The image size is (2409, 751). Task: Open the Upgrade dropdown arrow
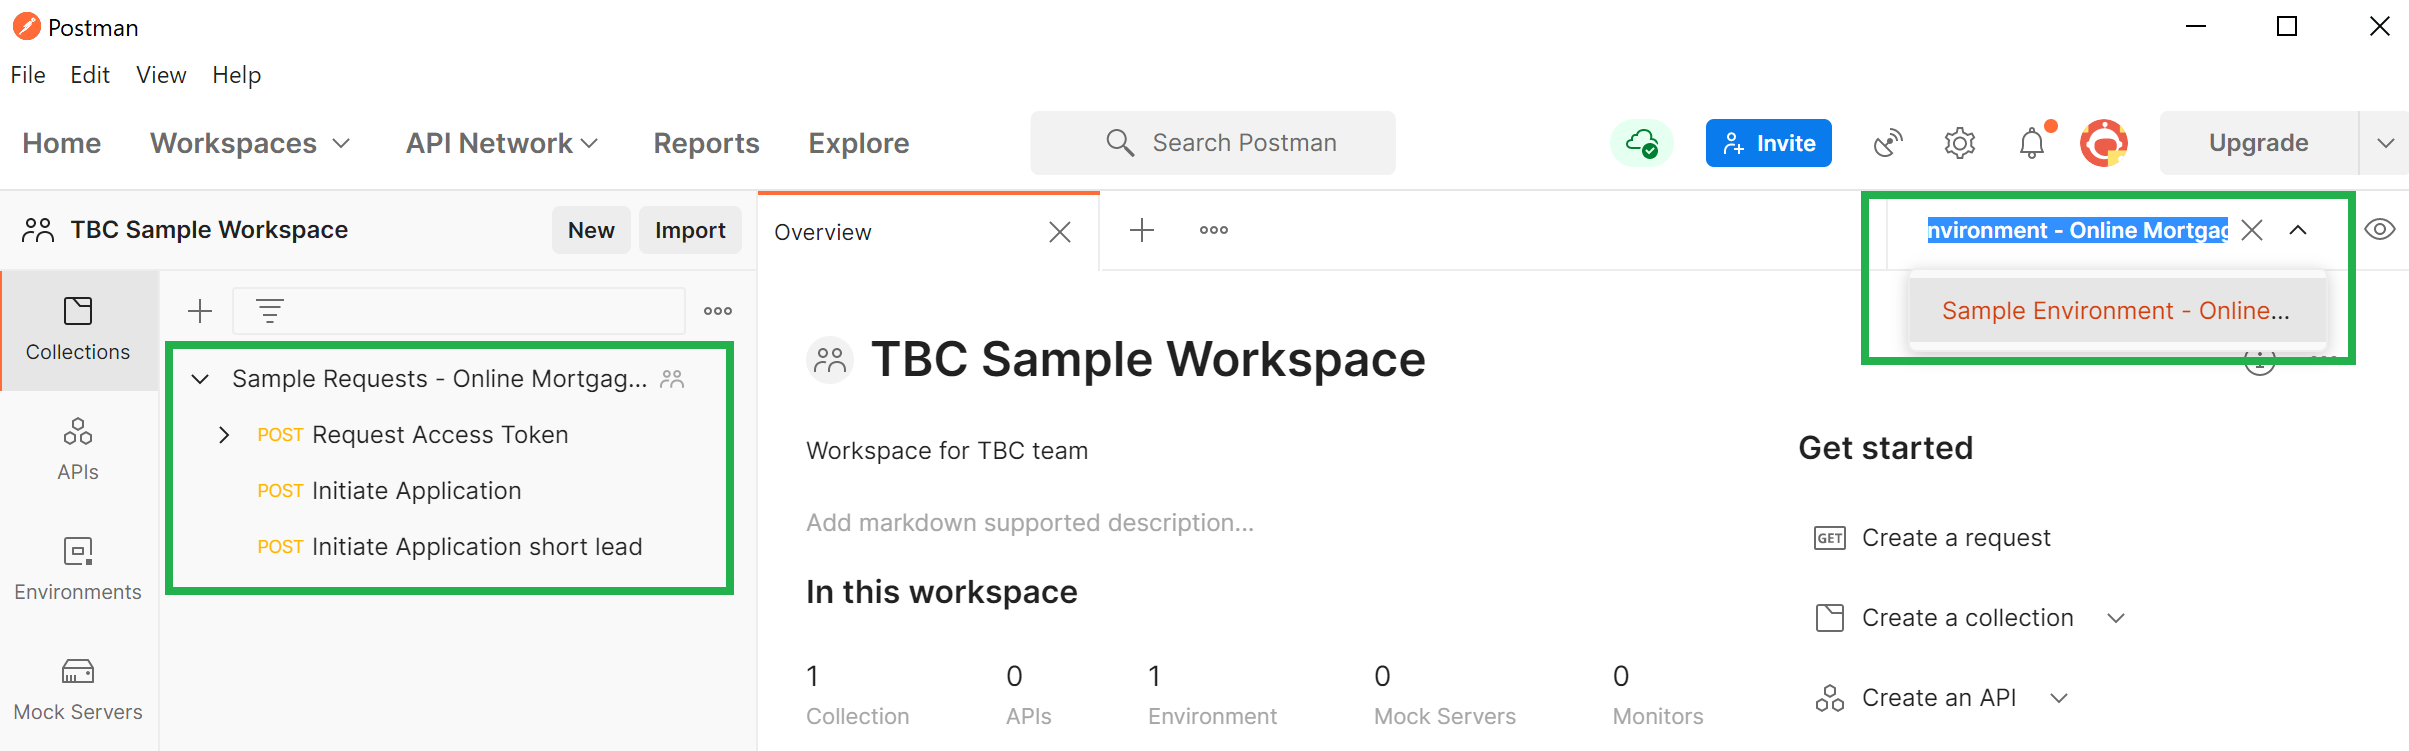(2385, 143)
